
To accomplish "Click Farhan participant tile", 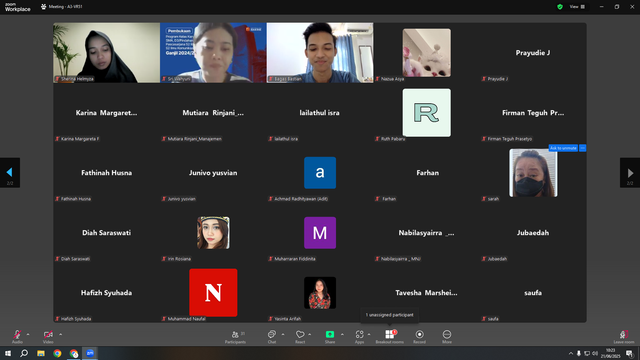I will pos(427,173).
